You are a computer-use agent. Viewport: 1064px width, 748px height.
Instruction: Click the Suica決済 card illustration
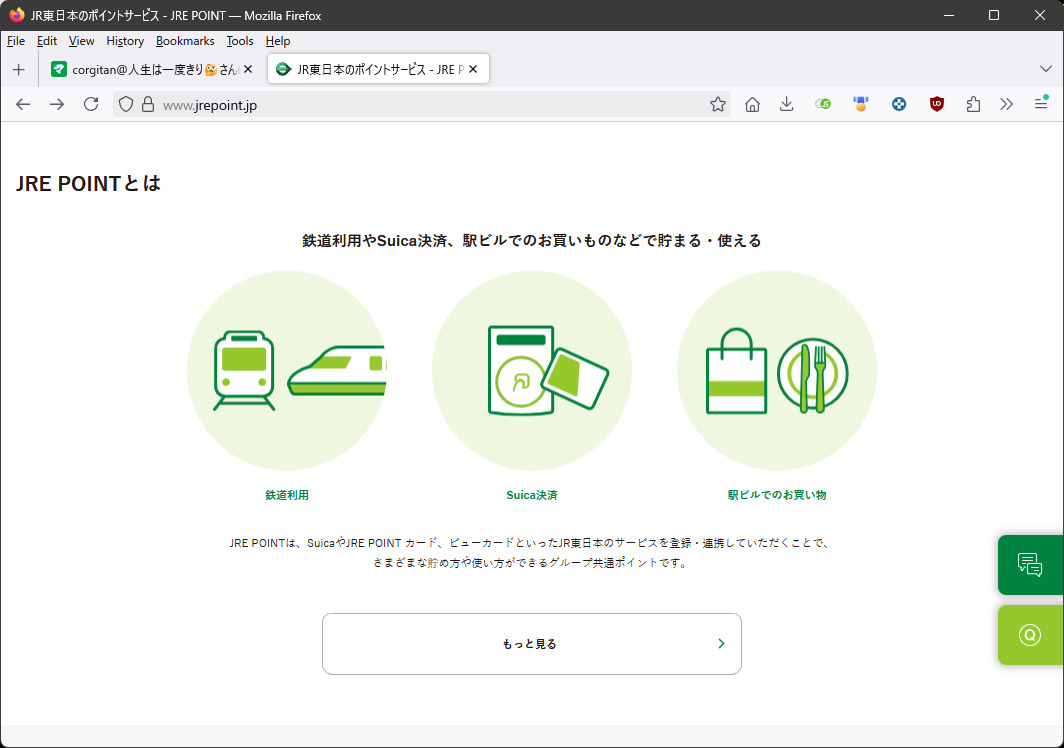click(x=531, y=371)
